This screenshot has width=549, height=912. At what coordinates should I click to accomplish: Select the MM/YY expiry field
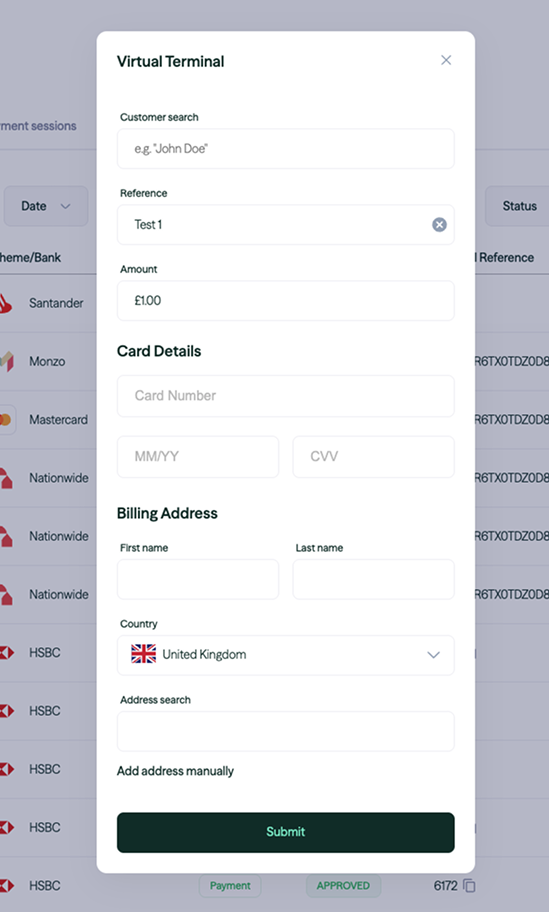[x=198, y=457]
